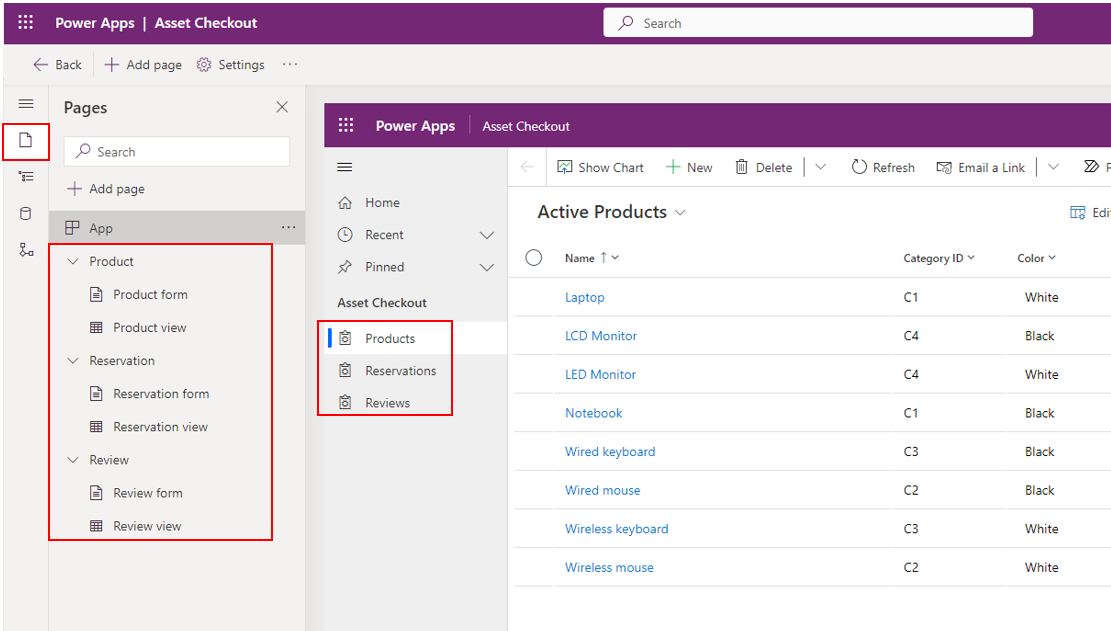Expand the Recent section in navigation

[487, 235]
